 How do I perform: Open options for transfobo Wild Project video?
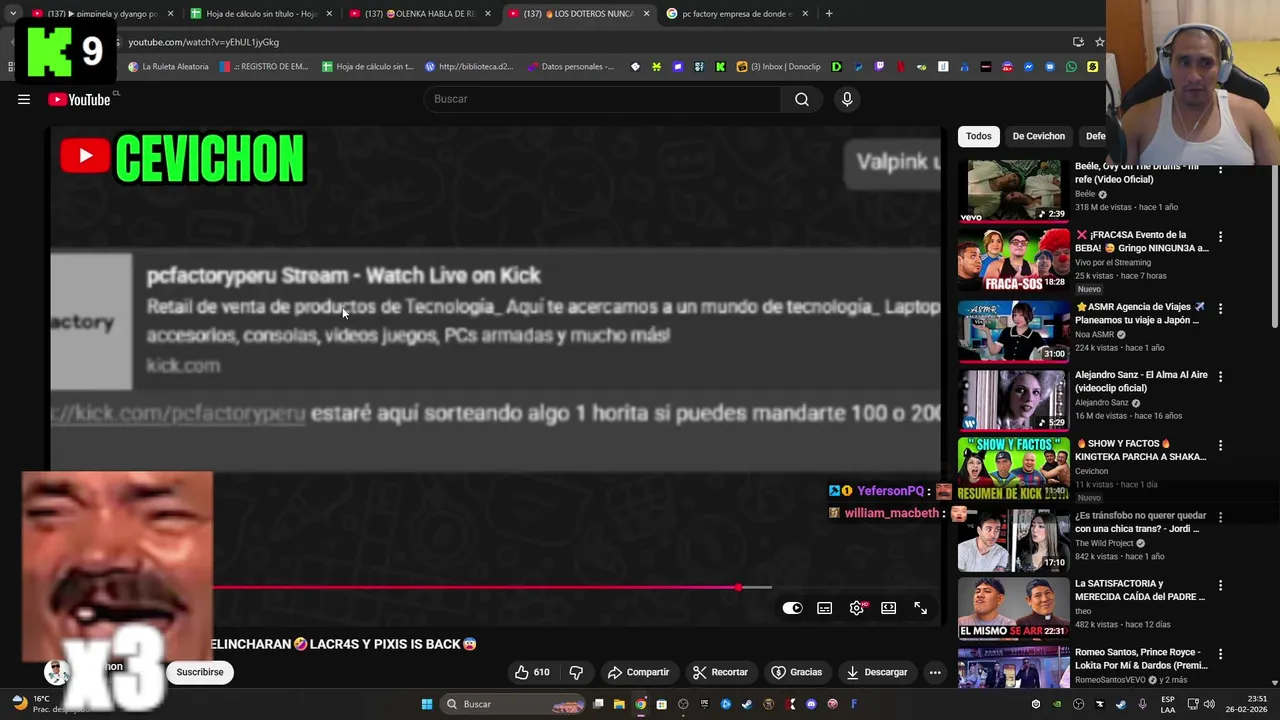(1220, 517)
